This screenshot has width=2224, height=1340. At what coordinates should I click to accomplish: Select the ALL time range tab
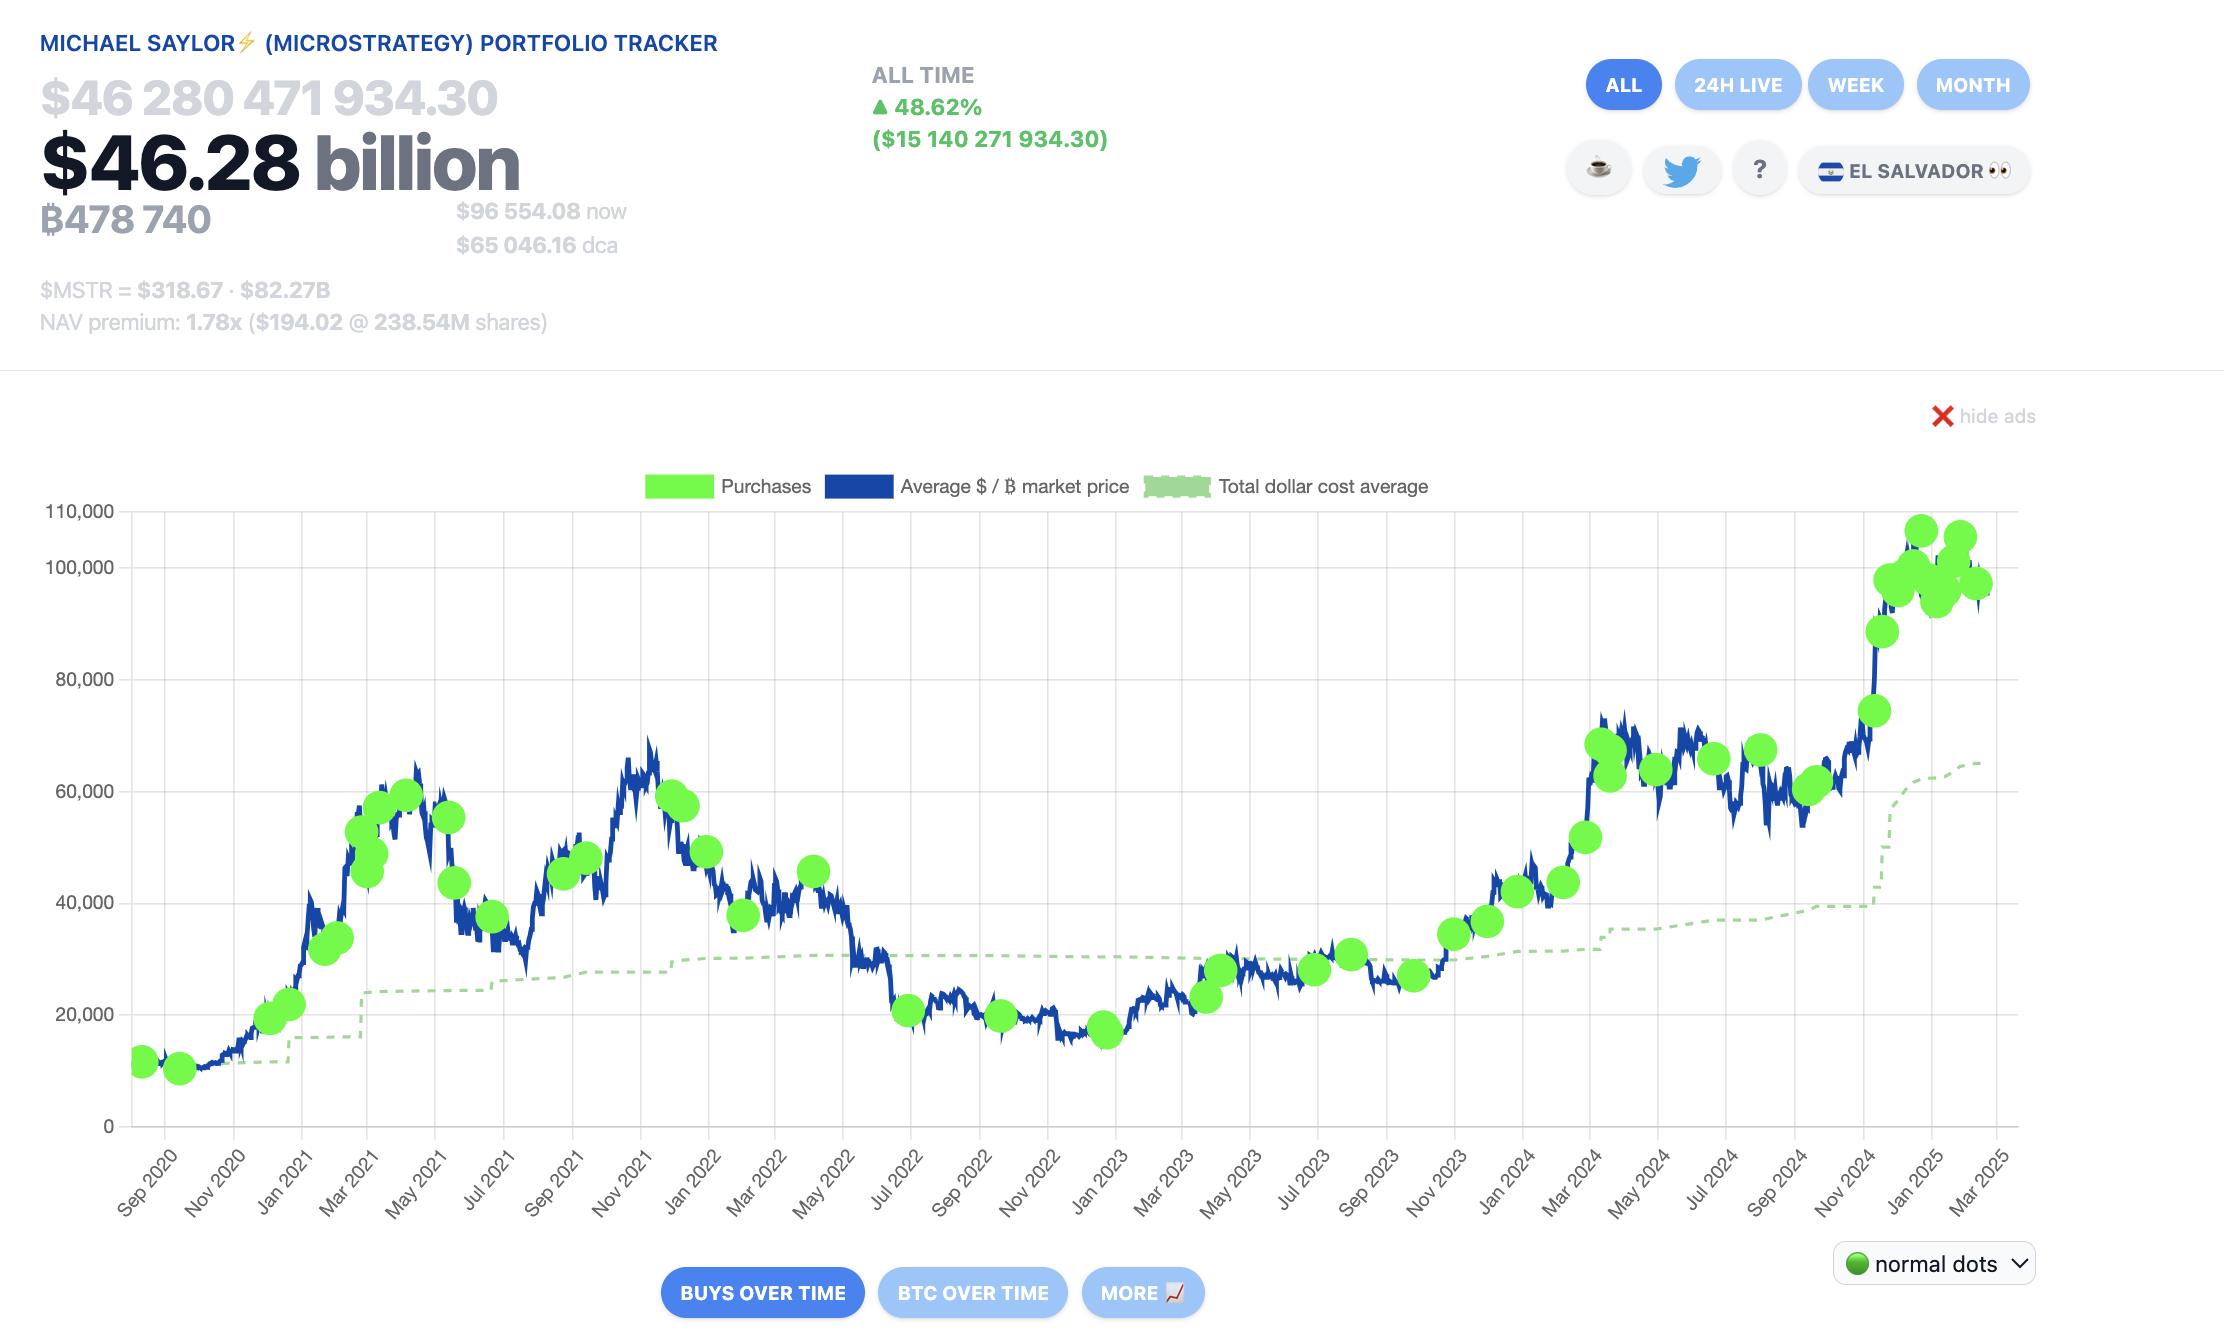click(x=1623, y=85)
